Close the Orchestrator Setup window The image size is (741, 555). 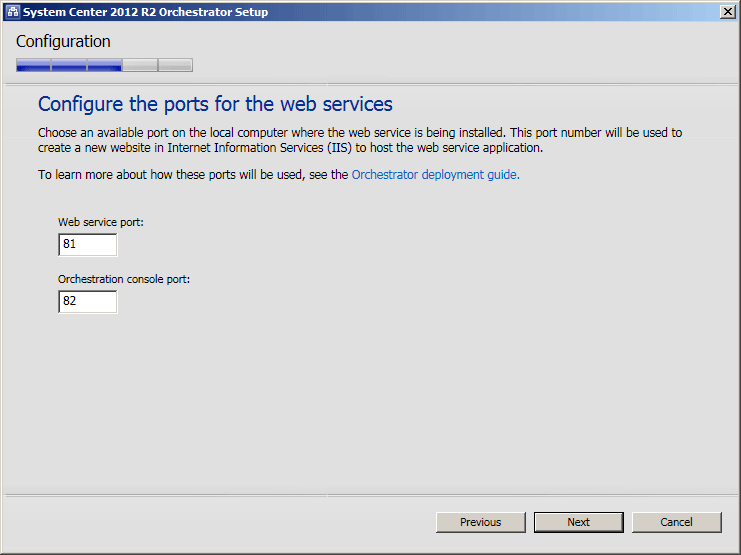point(728,12)
